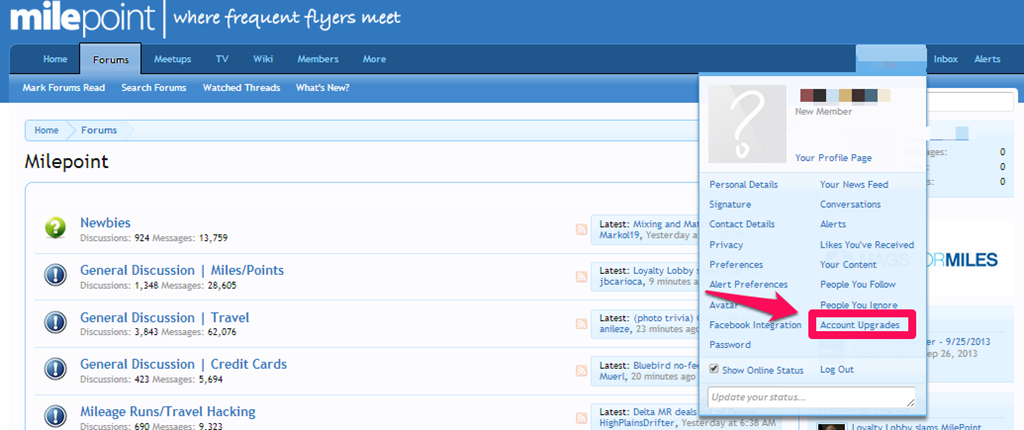This screenshot has height=430, width=1024.
Task: Open People You Ignore
Action: [859, 305]
